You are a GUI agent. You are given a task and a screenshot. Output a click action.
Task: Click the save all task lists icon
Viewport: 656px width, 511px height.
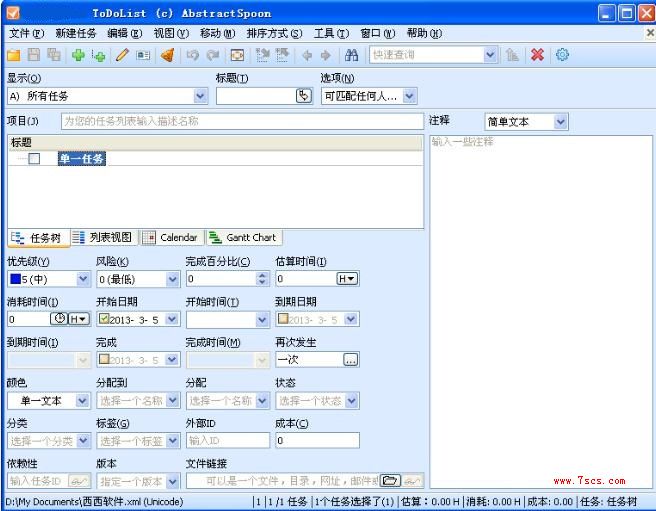click(x=54, y=55)
